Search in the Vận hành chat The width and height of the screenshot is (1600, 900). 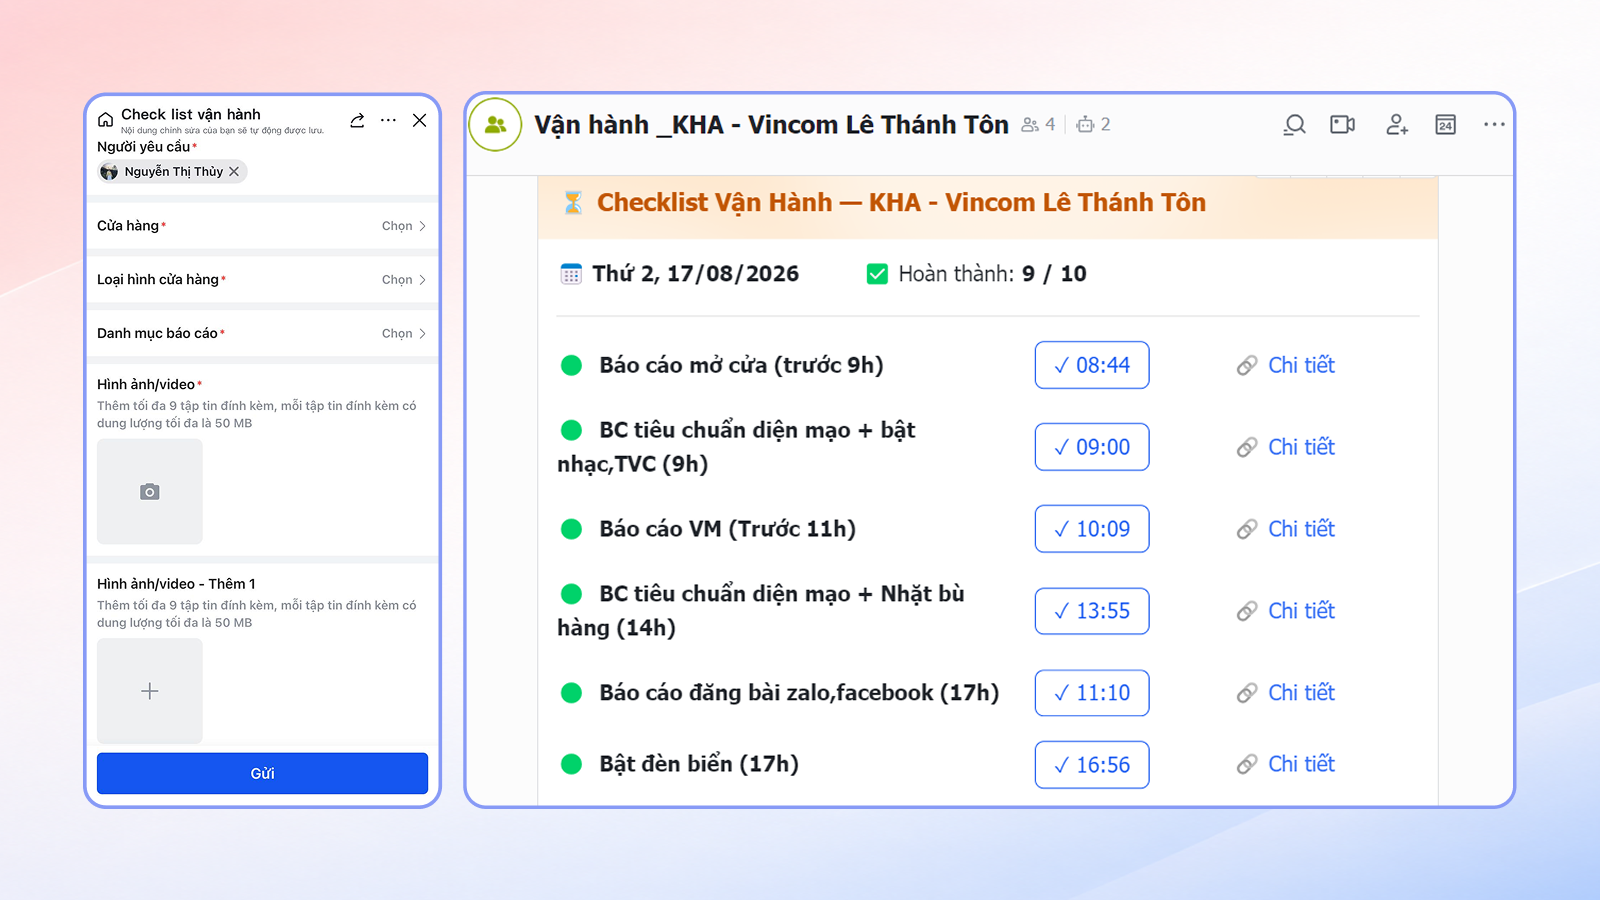coord(1295,125)
